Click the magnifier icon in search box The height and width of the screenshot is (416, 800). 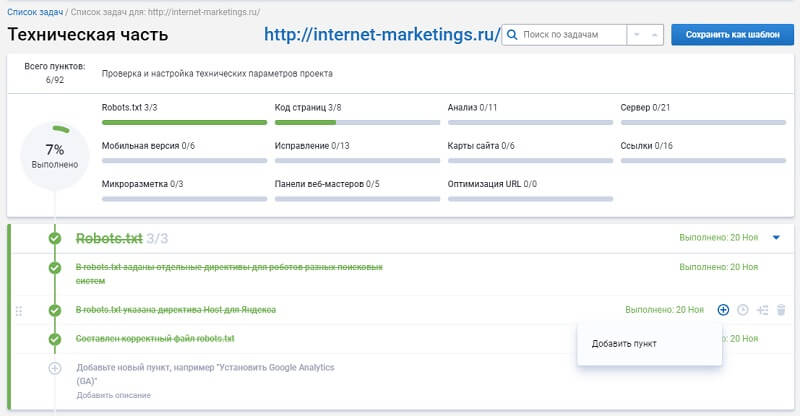(512, 35)
